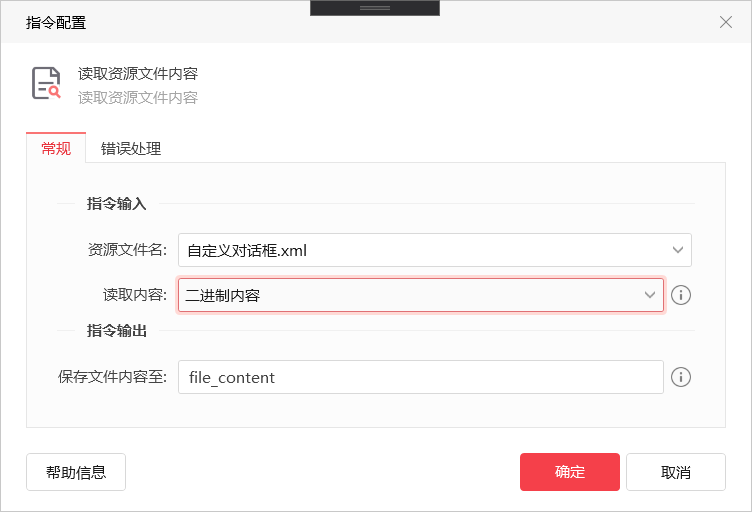Image resolution: width=752 pixels, height=512 pixels.
Task: Open the 二进制内容 selection box
Action: (x=421, y=295)
